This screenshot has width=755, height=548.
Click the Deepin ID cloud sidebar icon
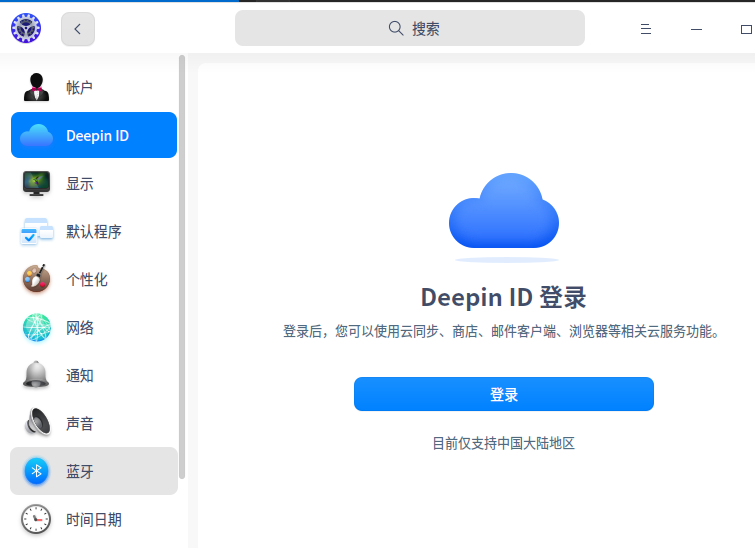[36, 135]
